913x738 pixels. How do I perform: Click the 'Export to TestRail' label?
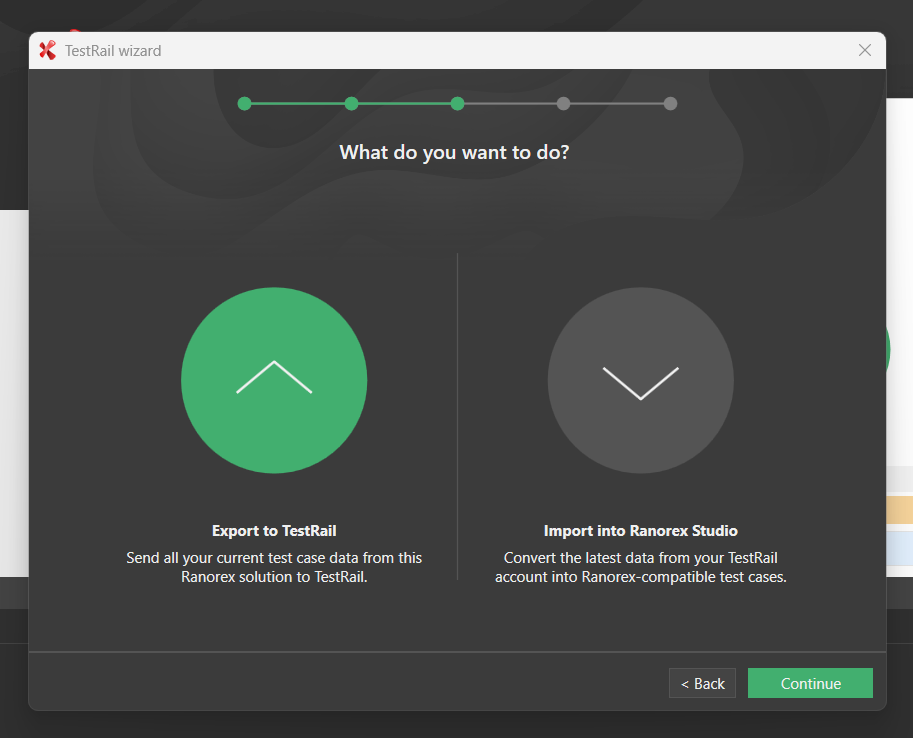[274, 531]
